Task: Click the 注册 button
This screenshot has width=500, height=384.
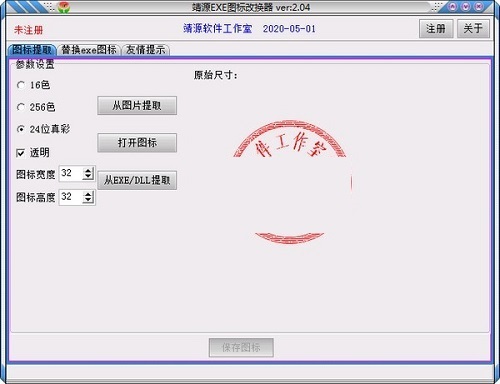Action: [436, 29]
